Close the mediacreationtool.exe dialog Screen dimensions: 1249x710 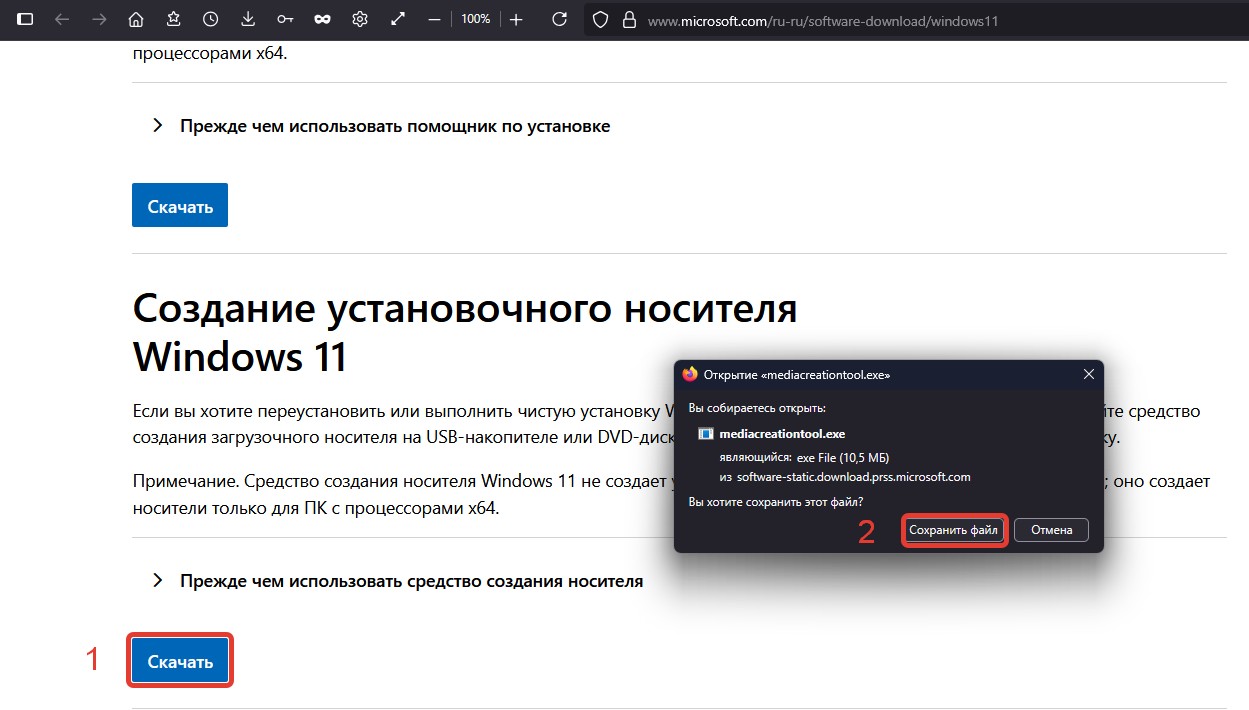(1089, 374)
